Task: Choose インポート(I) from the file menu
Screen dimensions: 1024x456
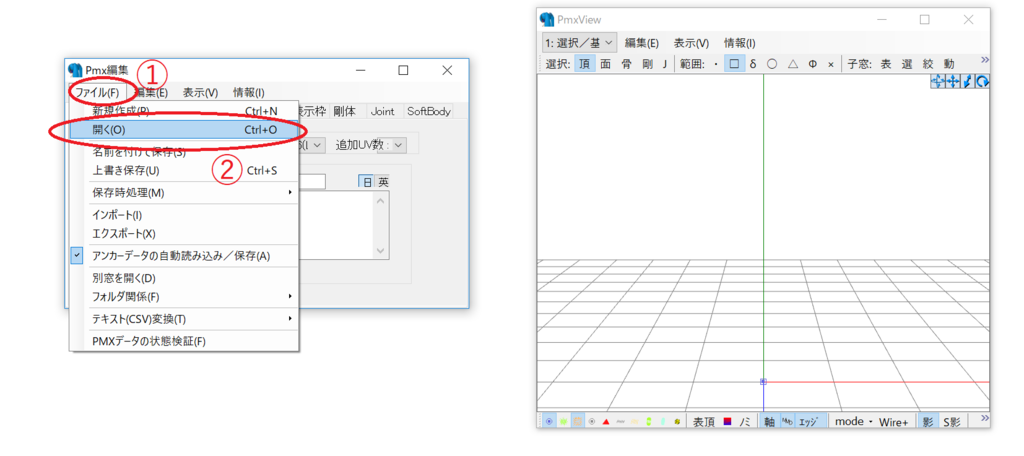Action: coord(185,215)
